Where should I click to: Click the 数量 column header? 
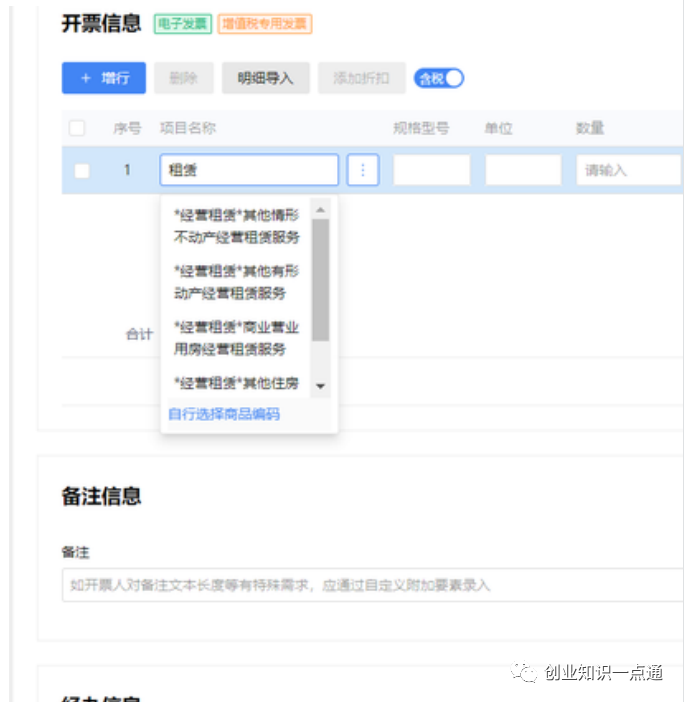[590, 128]
